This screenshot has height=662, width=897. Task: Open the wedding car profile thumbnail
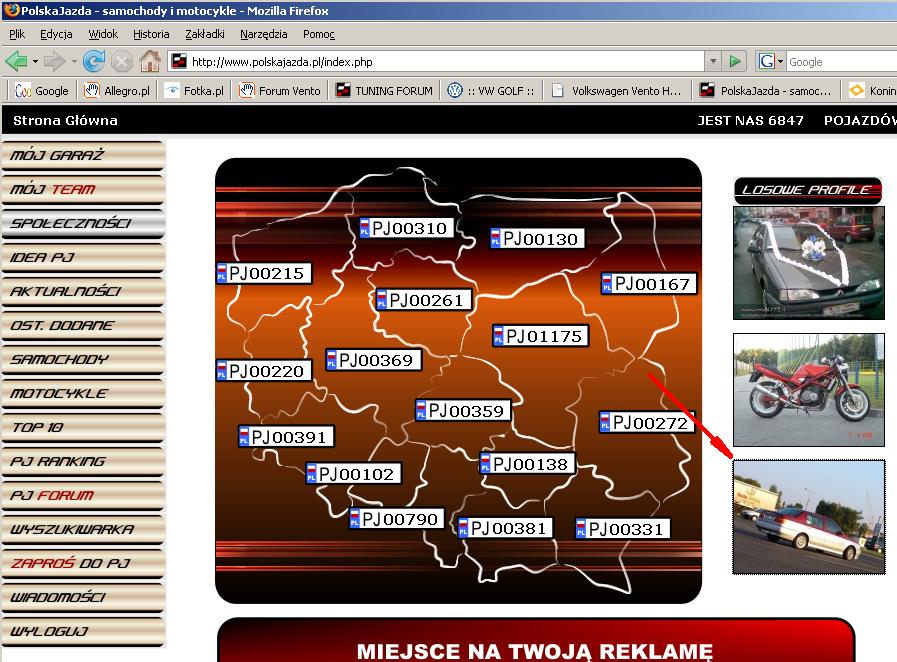pyautogui.click(x=808, y=263)
